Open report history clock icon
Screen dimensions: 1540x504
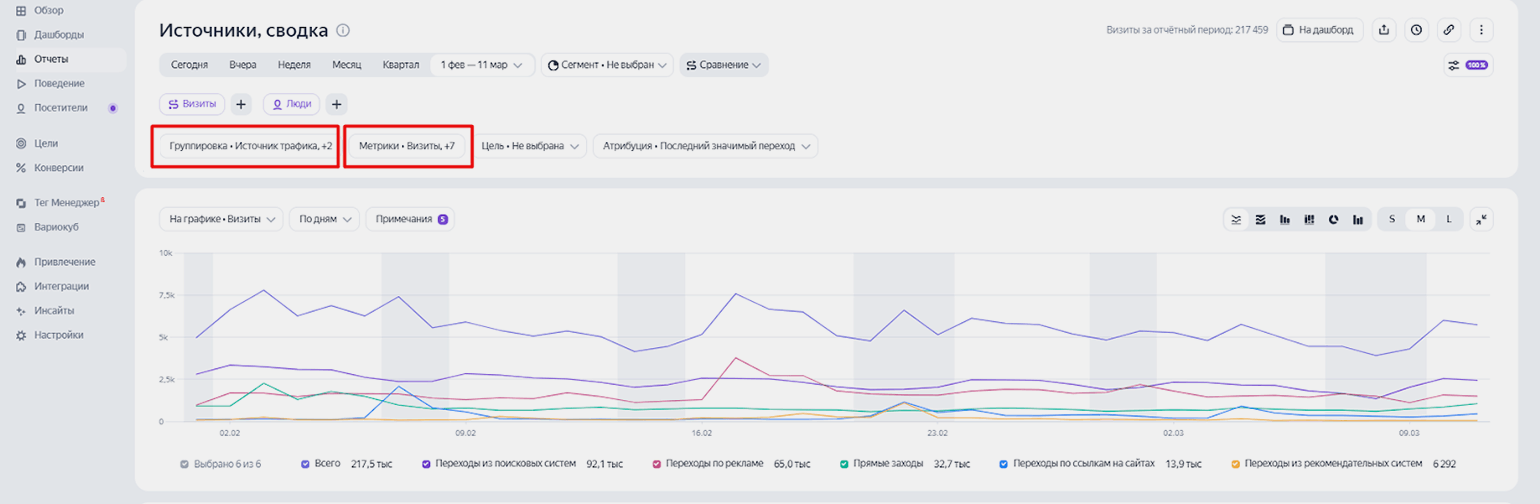point(1416,30)
